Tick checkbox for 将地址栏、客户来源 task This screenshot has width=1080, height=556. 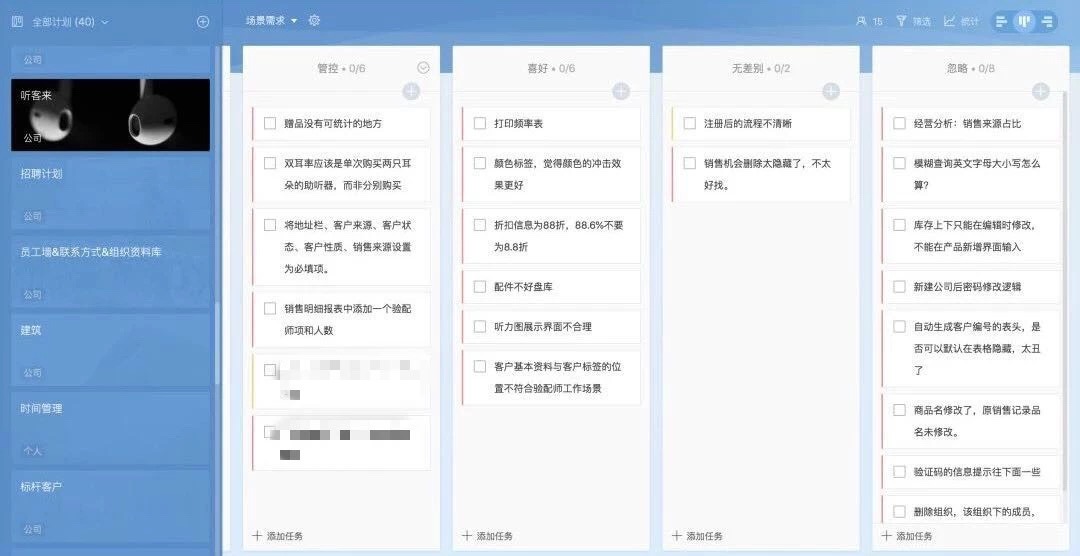270,225
